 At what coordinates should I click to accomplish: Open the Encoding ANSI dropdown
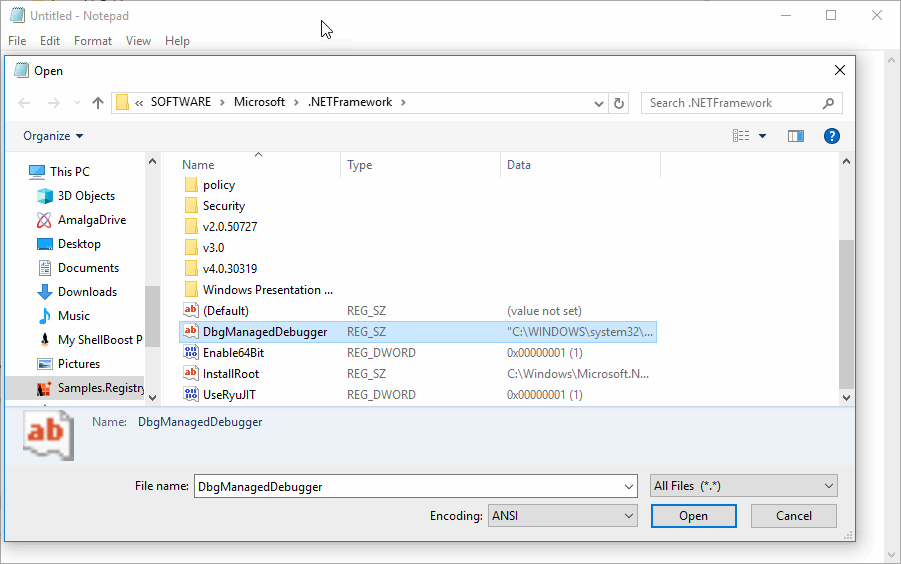click(x=563, y=516)
